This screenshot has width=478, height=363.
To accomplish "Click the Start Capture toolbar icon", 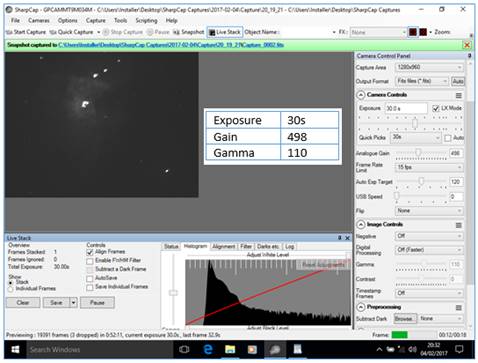I will [9, 32].
